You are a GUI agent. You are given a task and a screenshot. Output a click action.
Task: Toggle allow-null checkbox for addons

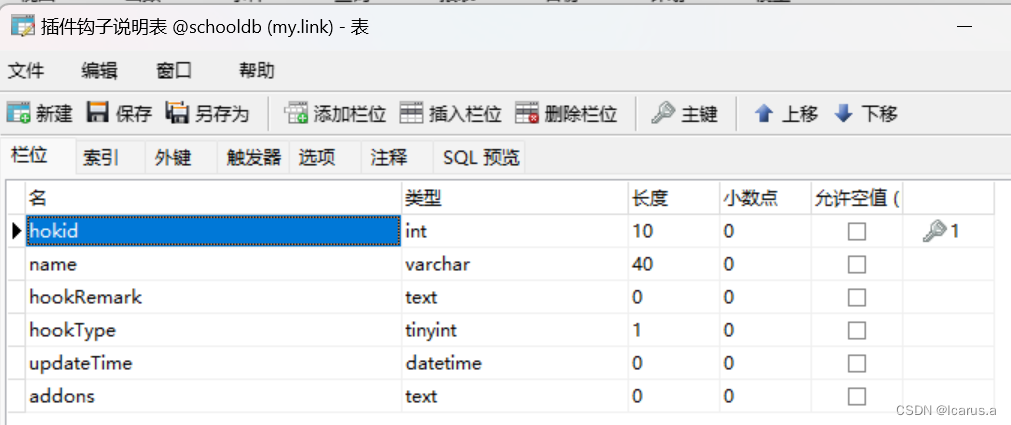[x=856, y=396]
